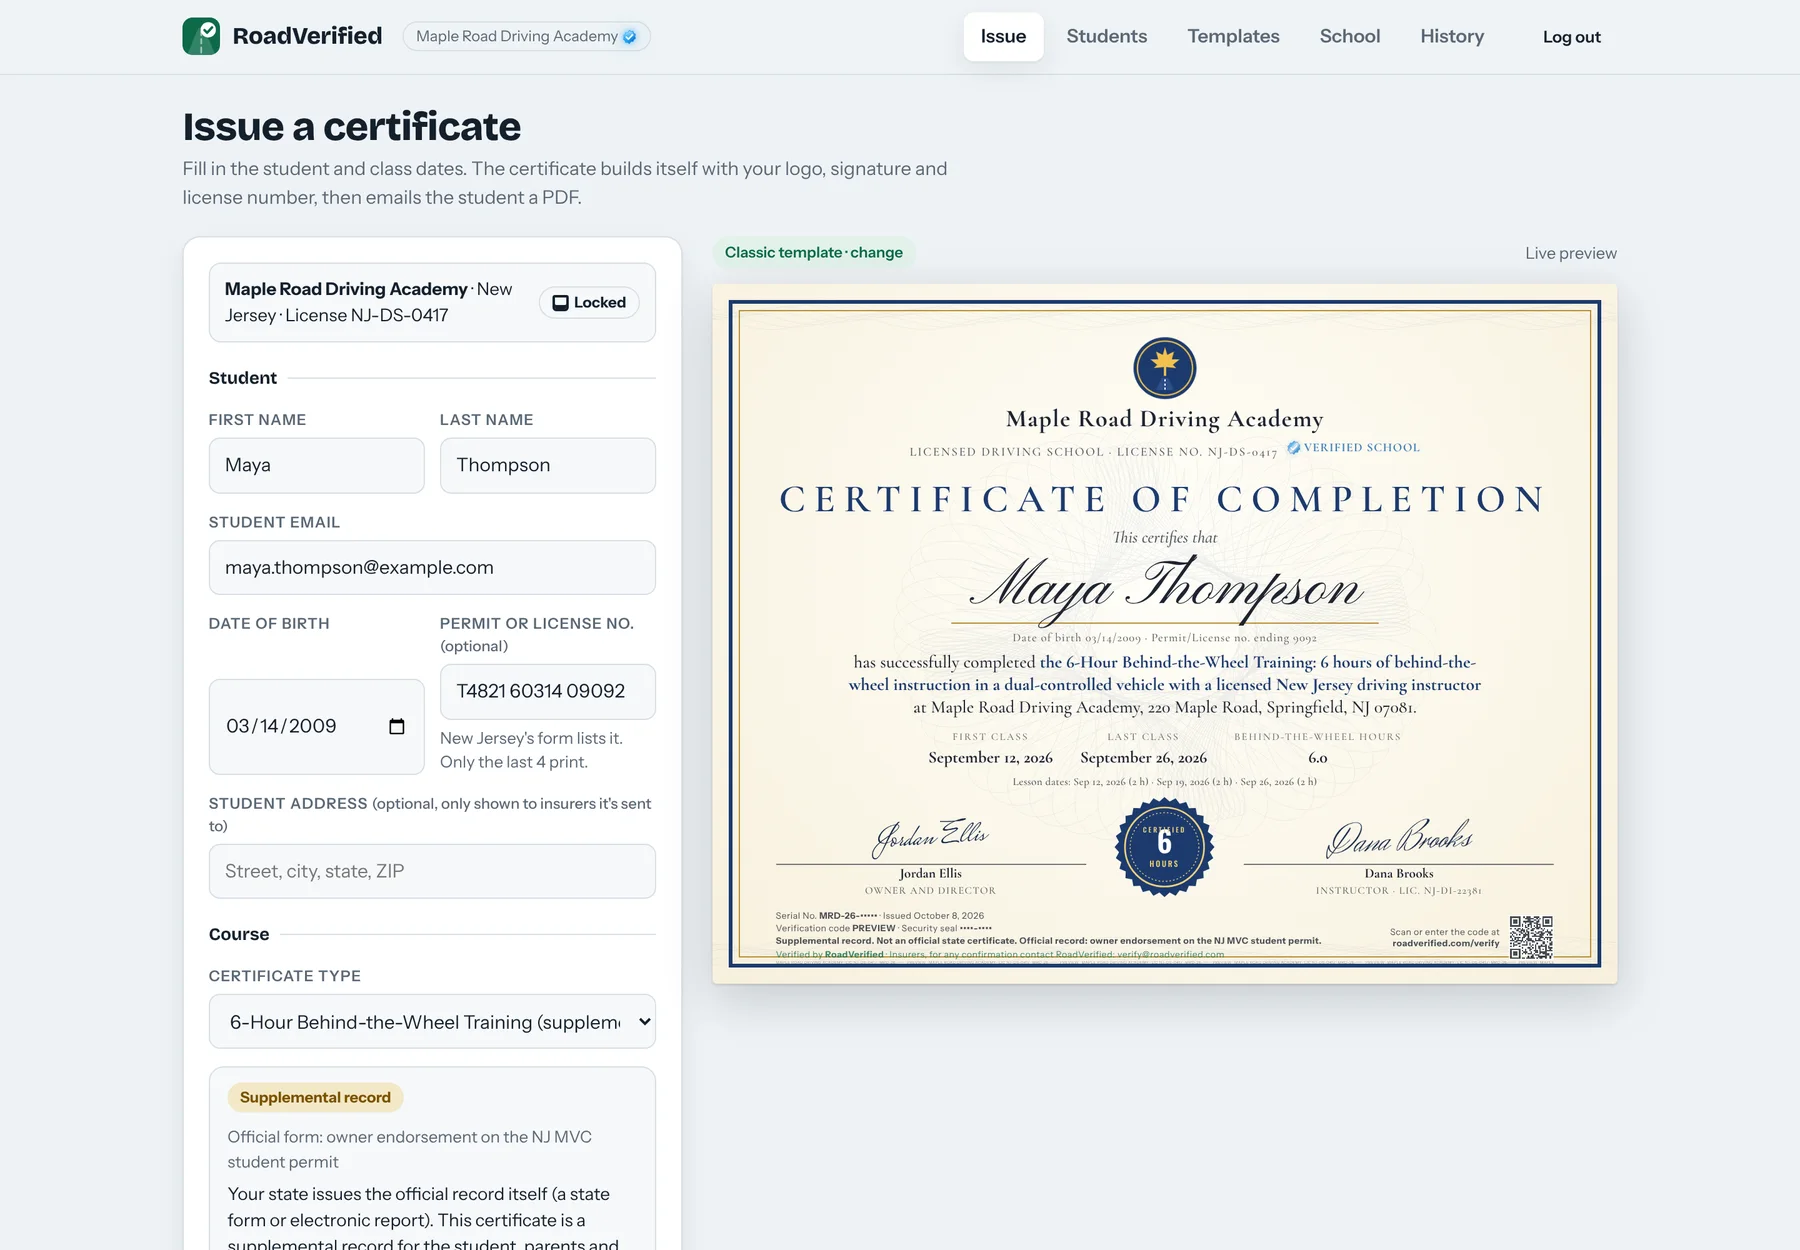Viewport: 1800px width, 1250px height.
Task: Click 'Only the last 4 print.' hint text
Action: point(514,762)
